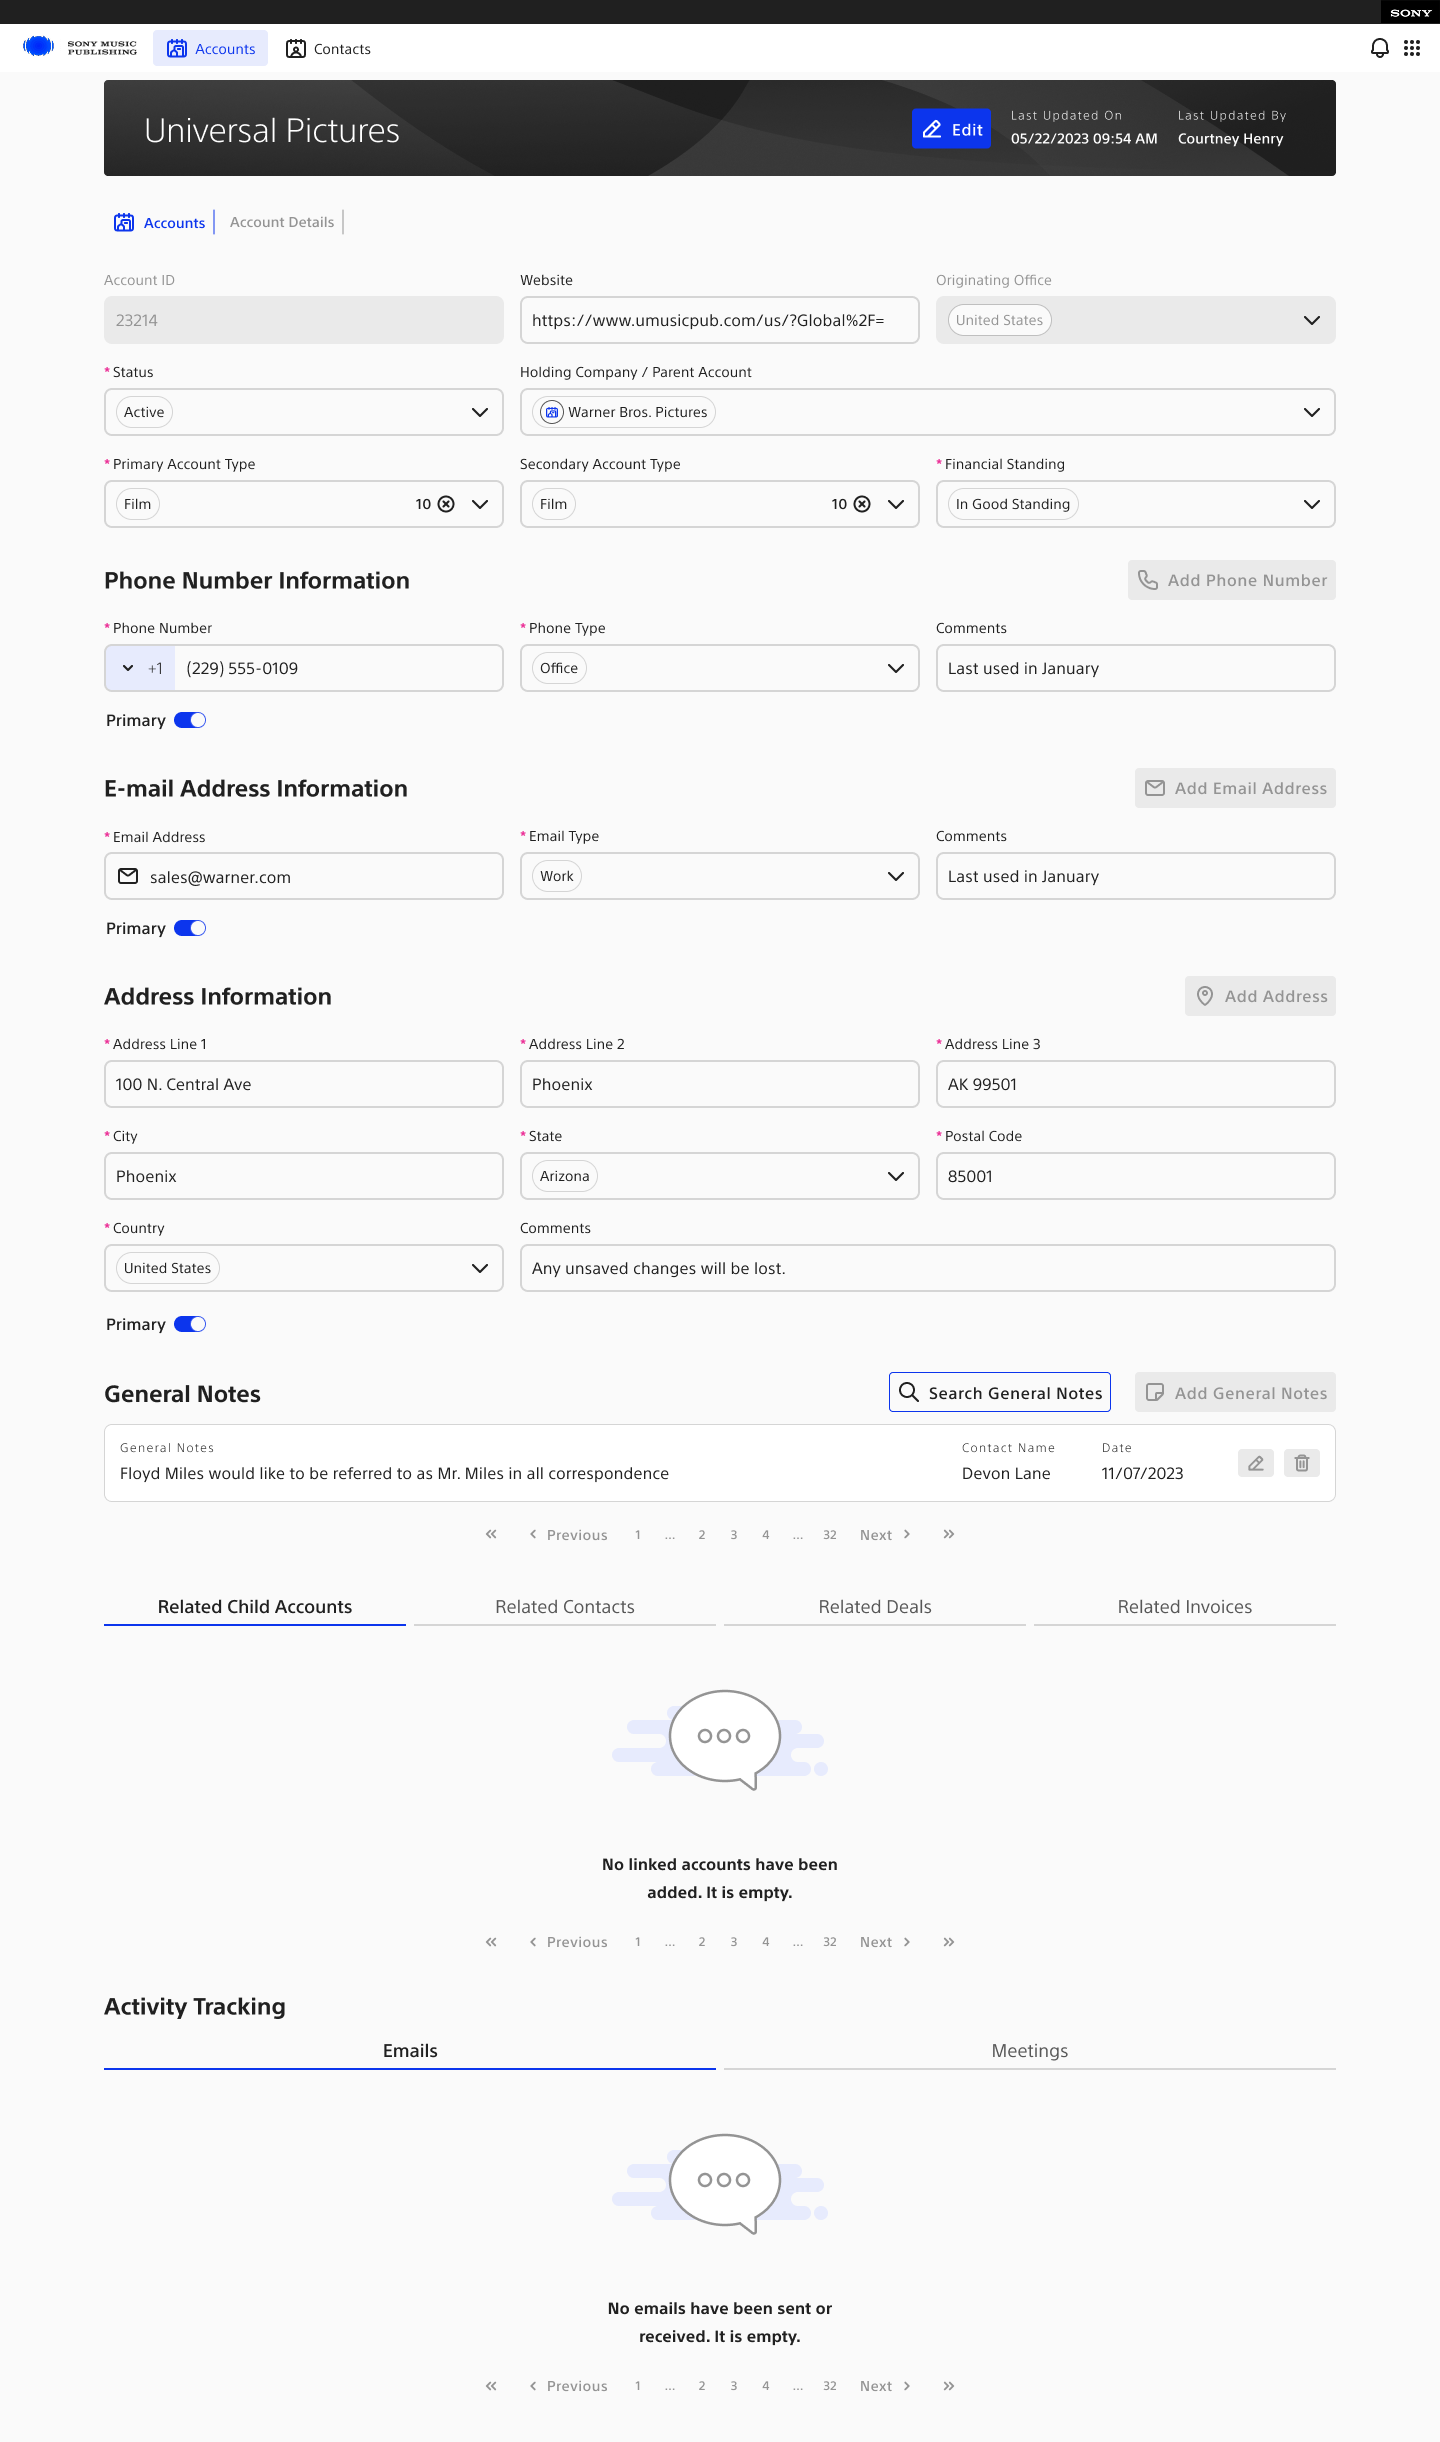Jump to last page of child accounts list
The image size is (1440, 2442).
tap(949, 1941)
